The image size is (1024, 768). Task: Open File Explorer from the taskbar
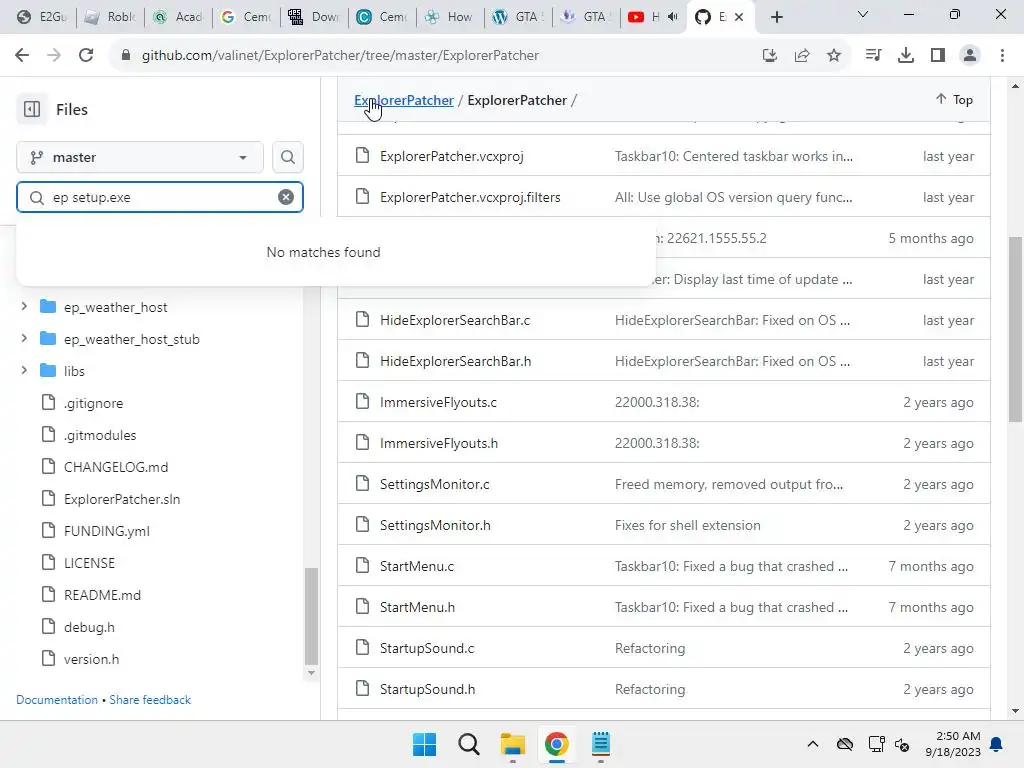[513, 744]
